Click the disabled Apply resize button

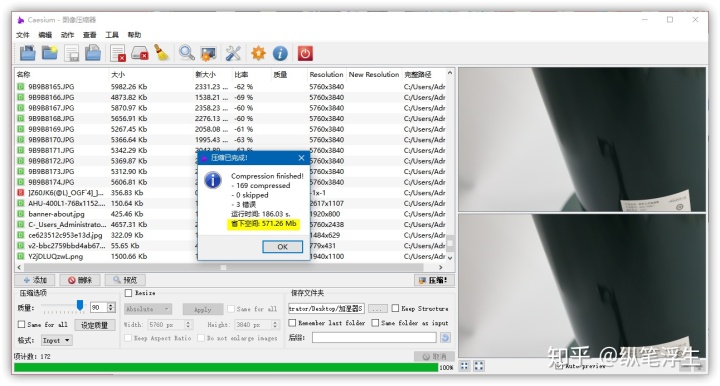point(202,309)
